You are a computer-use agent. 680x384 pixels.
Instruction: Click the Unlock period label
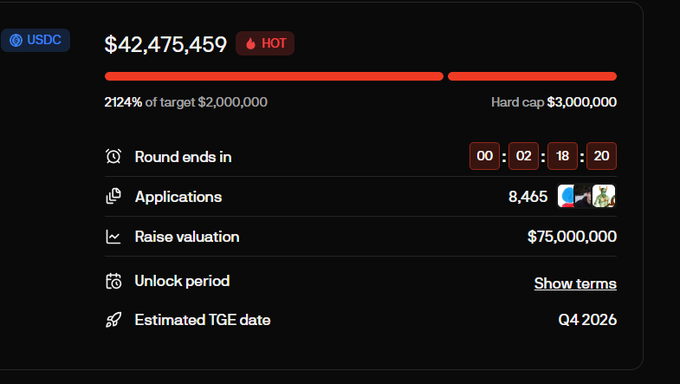(182, 281)
